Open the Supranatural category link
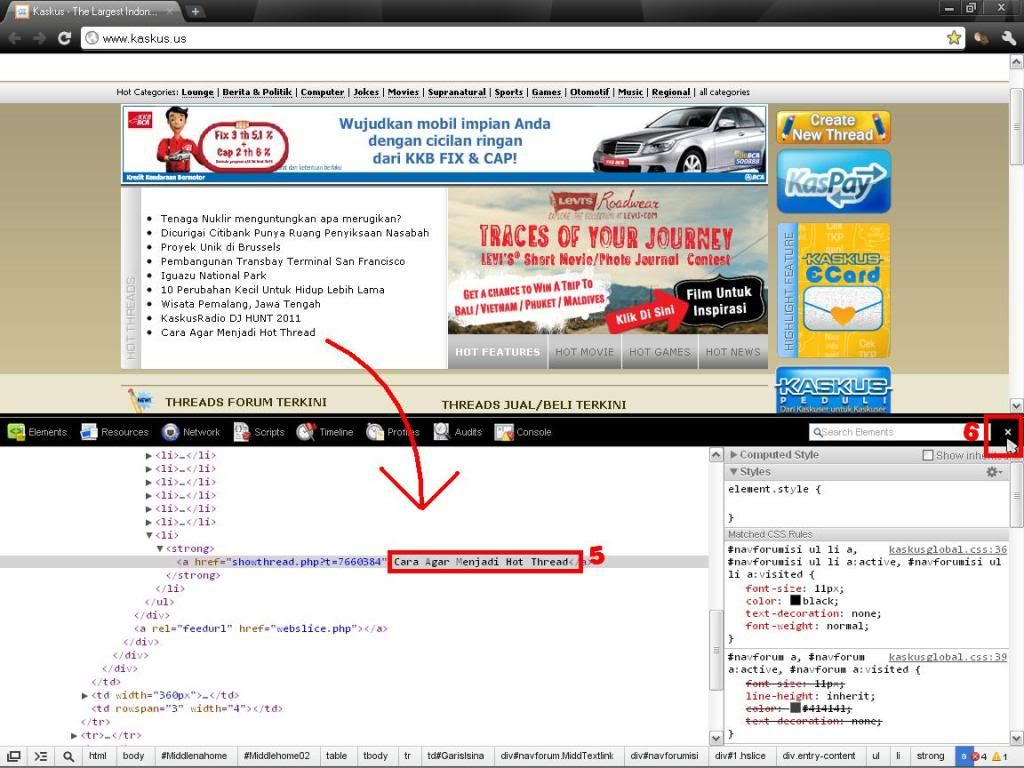The image size is (1024, 768). pos(457,92)
